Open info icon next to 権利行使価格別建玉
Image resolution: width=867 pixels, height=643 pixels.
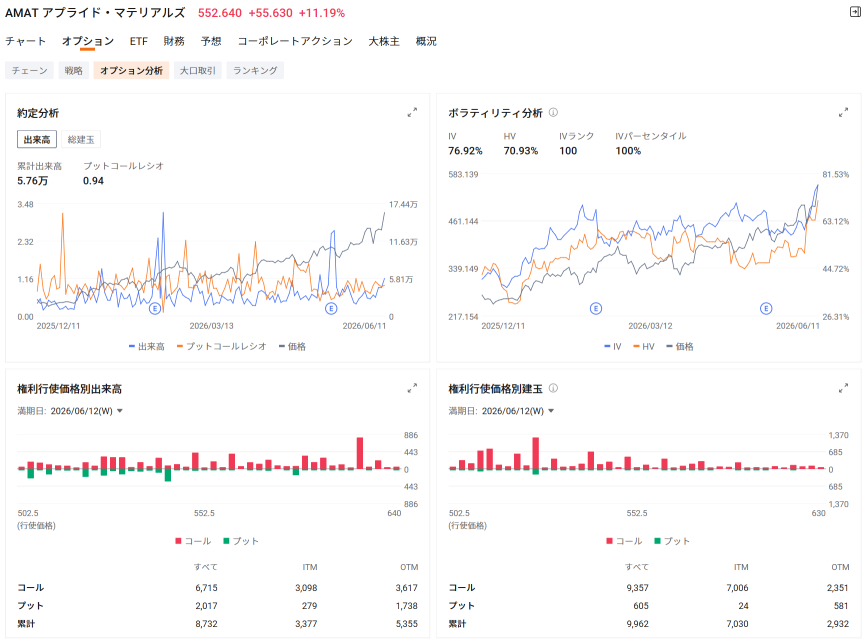point(553,388)
